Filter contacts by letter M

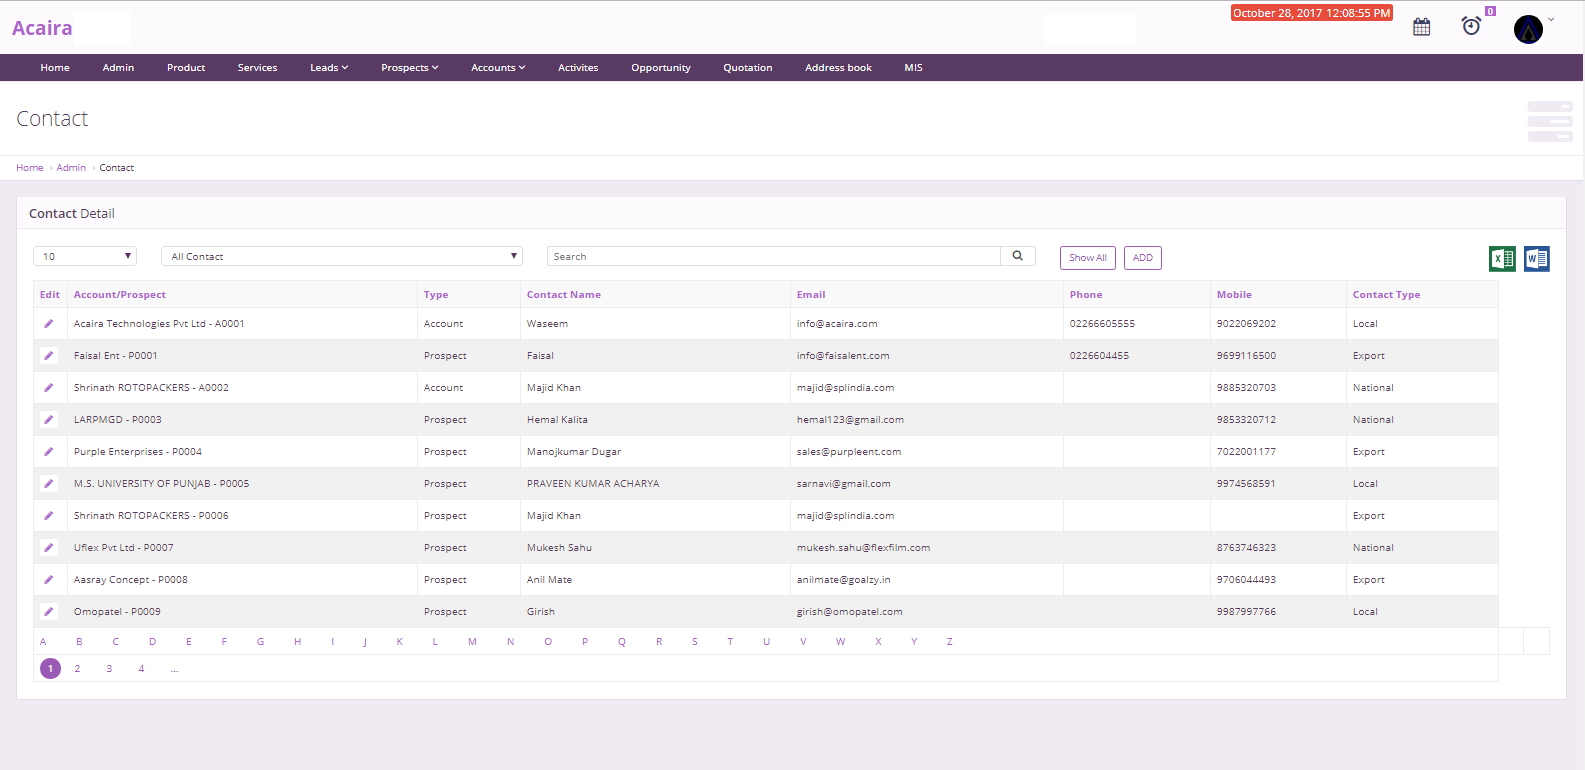click(472, 642)
